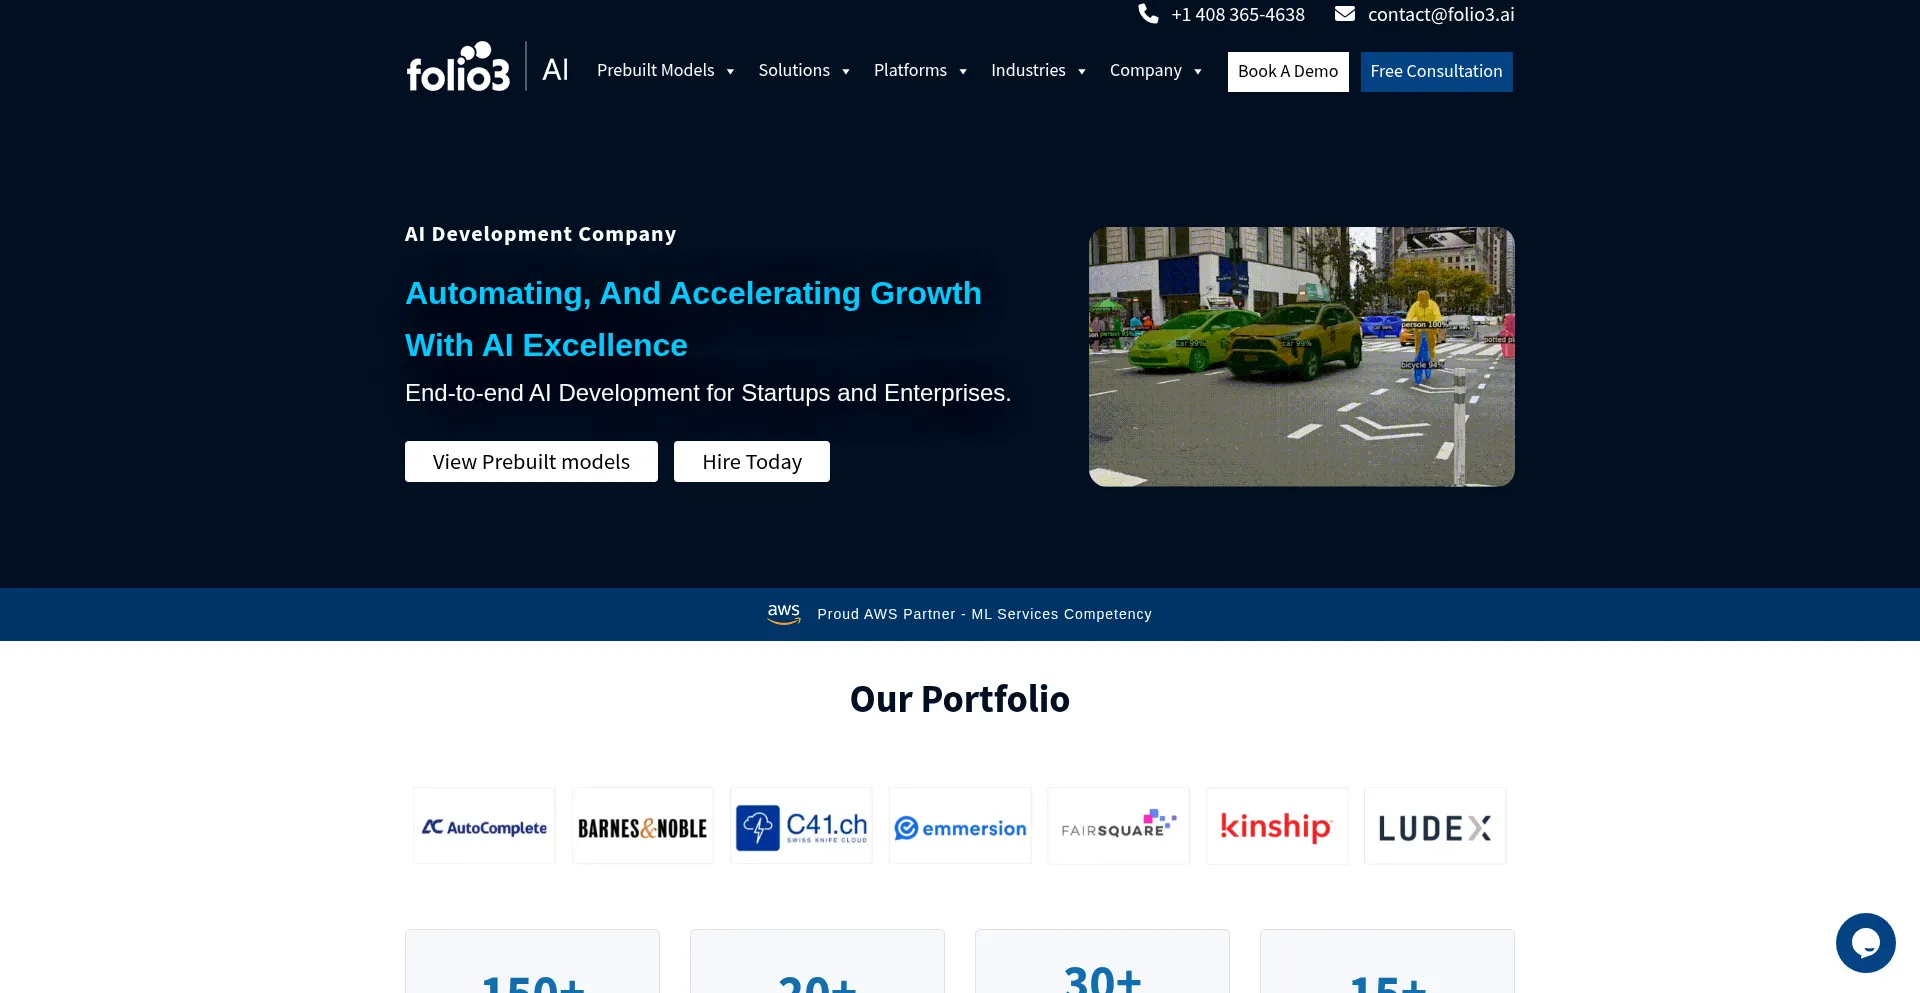Image resolution: width=1920 pixels, height=993 pixels.
Task: Click the kinship portfolio logo
Action: coord(1276,826)
